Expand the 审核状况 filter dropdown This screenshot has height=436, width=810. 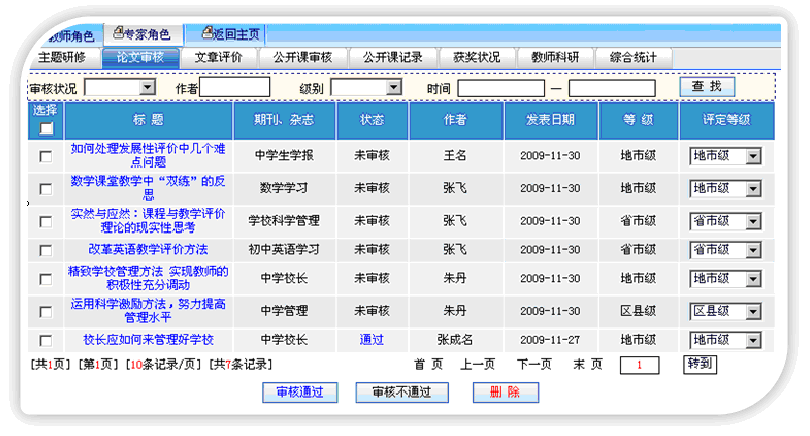coord(146,88)
